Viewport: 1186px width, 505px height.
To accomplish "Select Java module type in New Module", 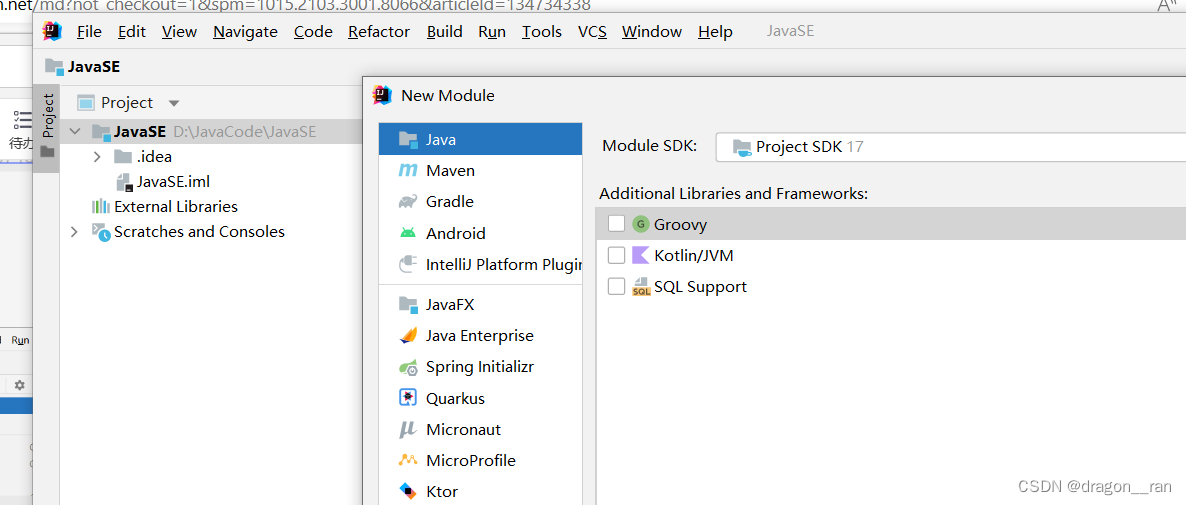I will click(x=480, y=139).
